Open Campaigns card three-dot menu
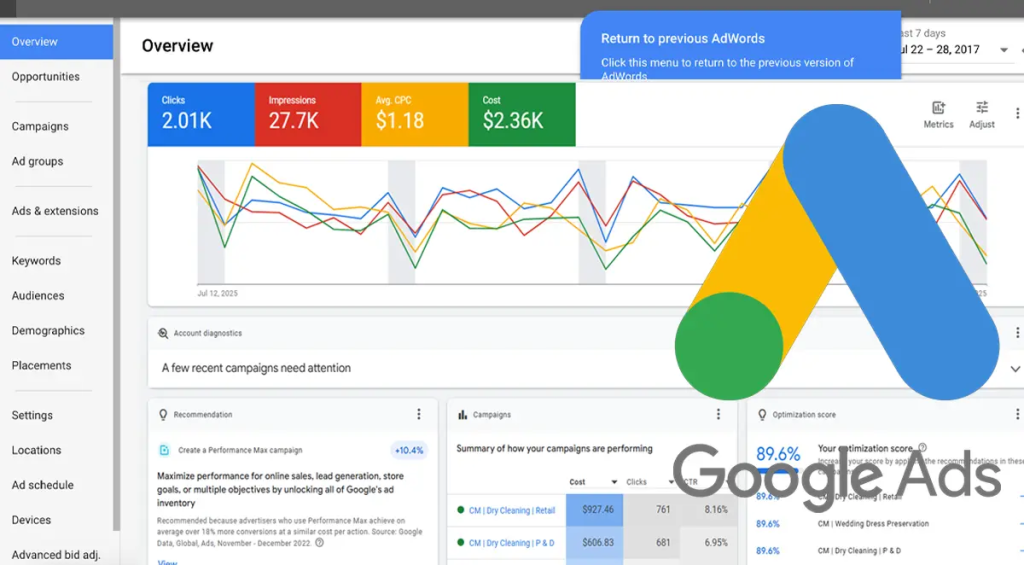This screenshot has width=1024, height=565. point(718,414)
